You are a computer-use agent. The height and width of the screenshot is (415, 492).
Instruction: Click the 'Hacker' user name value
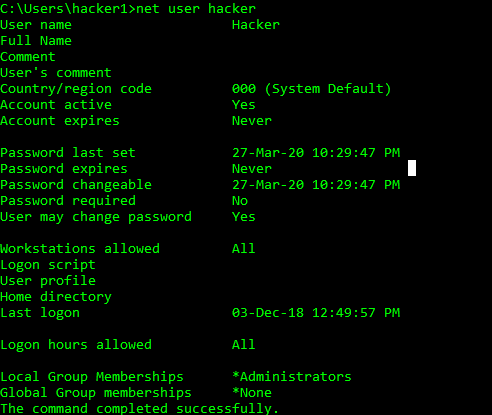pyautogui.click(x=256, y=25)
